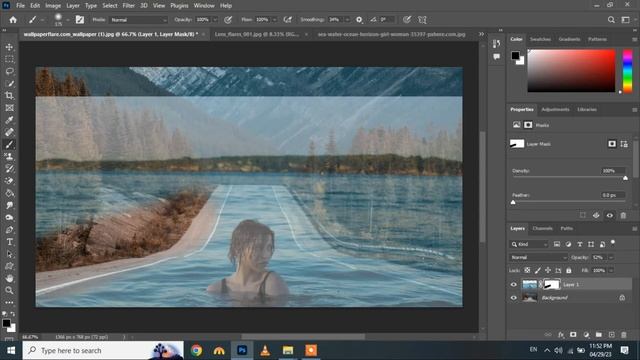This screenshot has width=640, height=360.
Task: Click the add layer style fx icon
Action: pyautogui.click(x=561, y=335)
